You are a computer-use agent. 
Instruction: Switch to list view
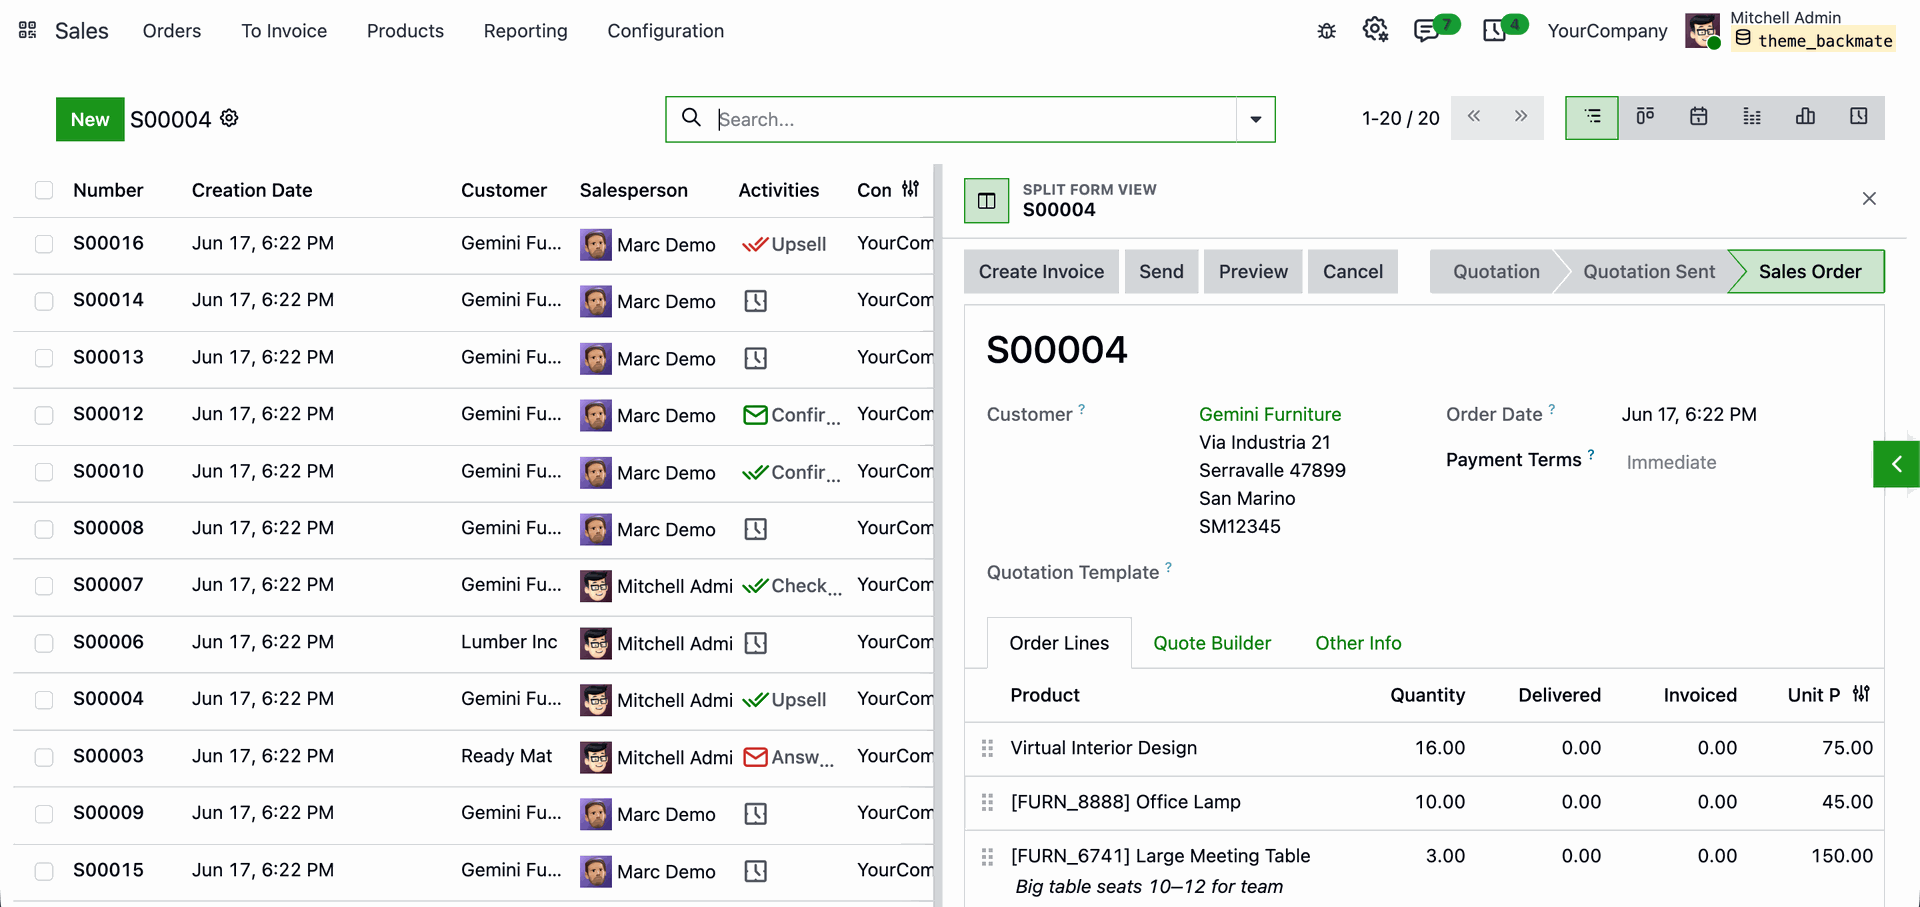1592,118
